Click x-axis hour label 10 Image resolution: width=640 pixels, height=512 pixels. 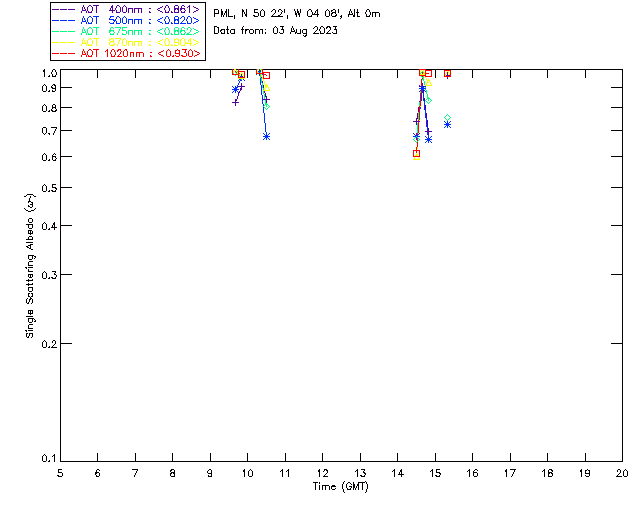(247, 473)
